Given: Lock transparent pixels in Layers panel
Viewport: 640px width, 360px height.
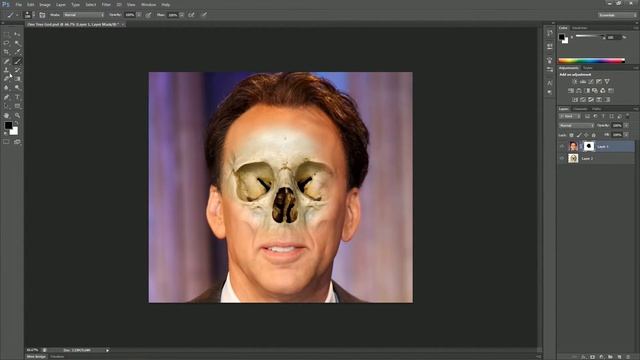Looking at the screenshot, I should pyautogui.click(x=571, y=135).
